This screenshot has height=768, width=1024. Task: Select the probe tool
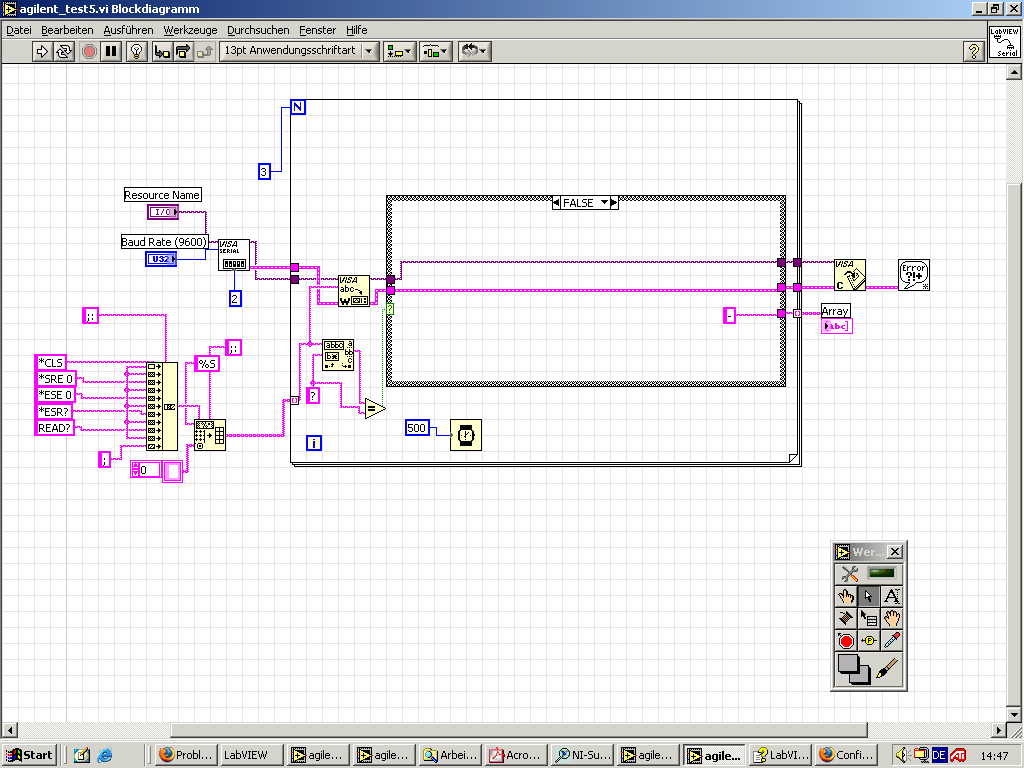pyautogui.click(x=870, y=641)
